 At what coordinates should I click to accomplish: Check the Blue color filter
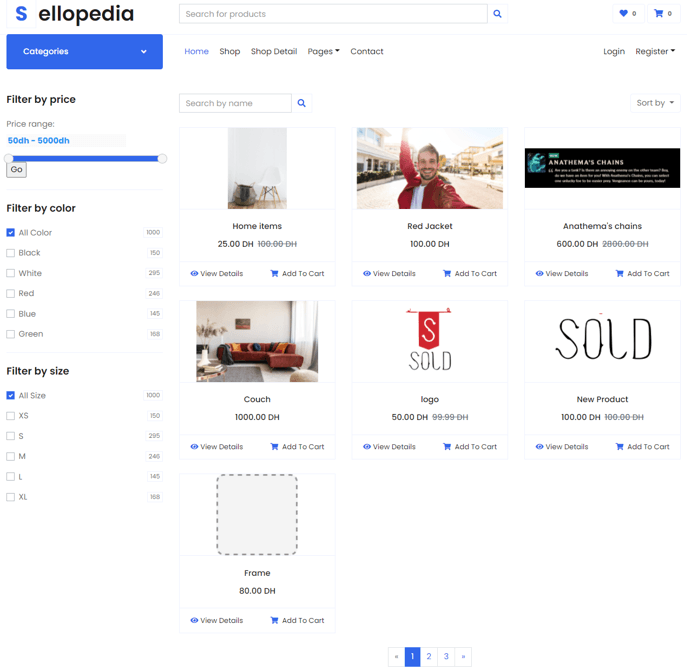pyautogui.click(x=11, y=314)
